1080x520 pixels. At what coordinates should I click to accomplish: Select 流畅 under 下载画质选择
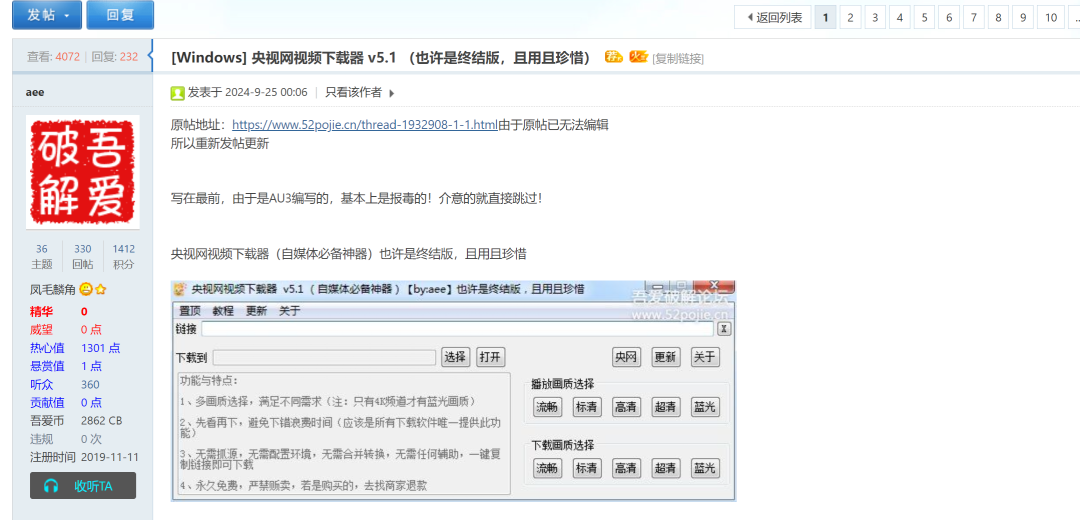(x=548, y=468)
